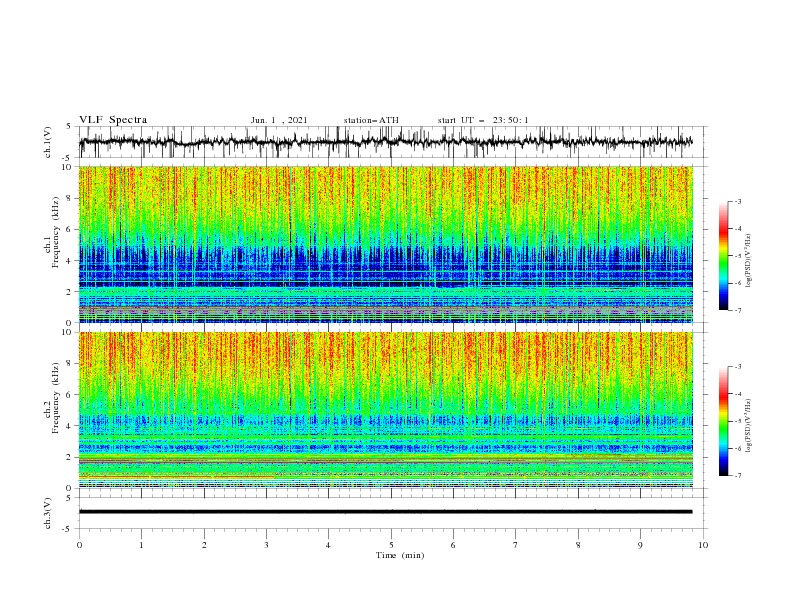The height and width of the screenshot is (612, 792).
Task: Click the ch.1 PSD color scale bar
Action: coord(723,256)
